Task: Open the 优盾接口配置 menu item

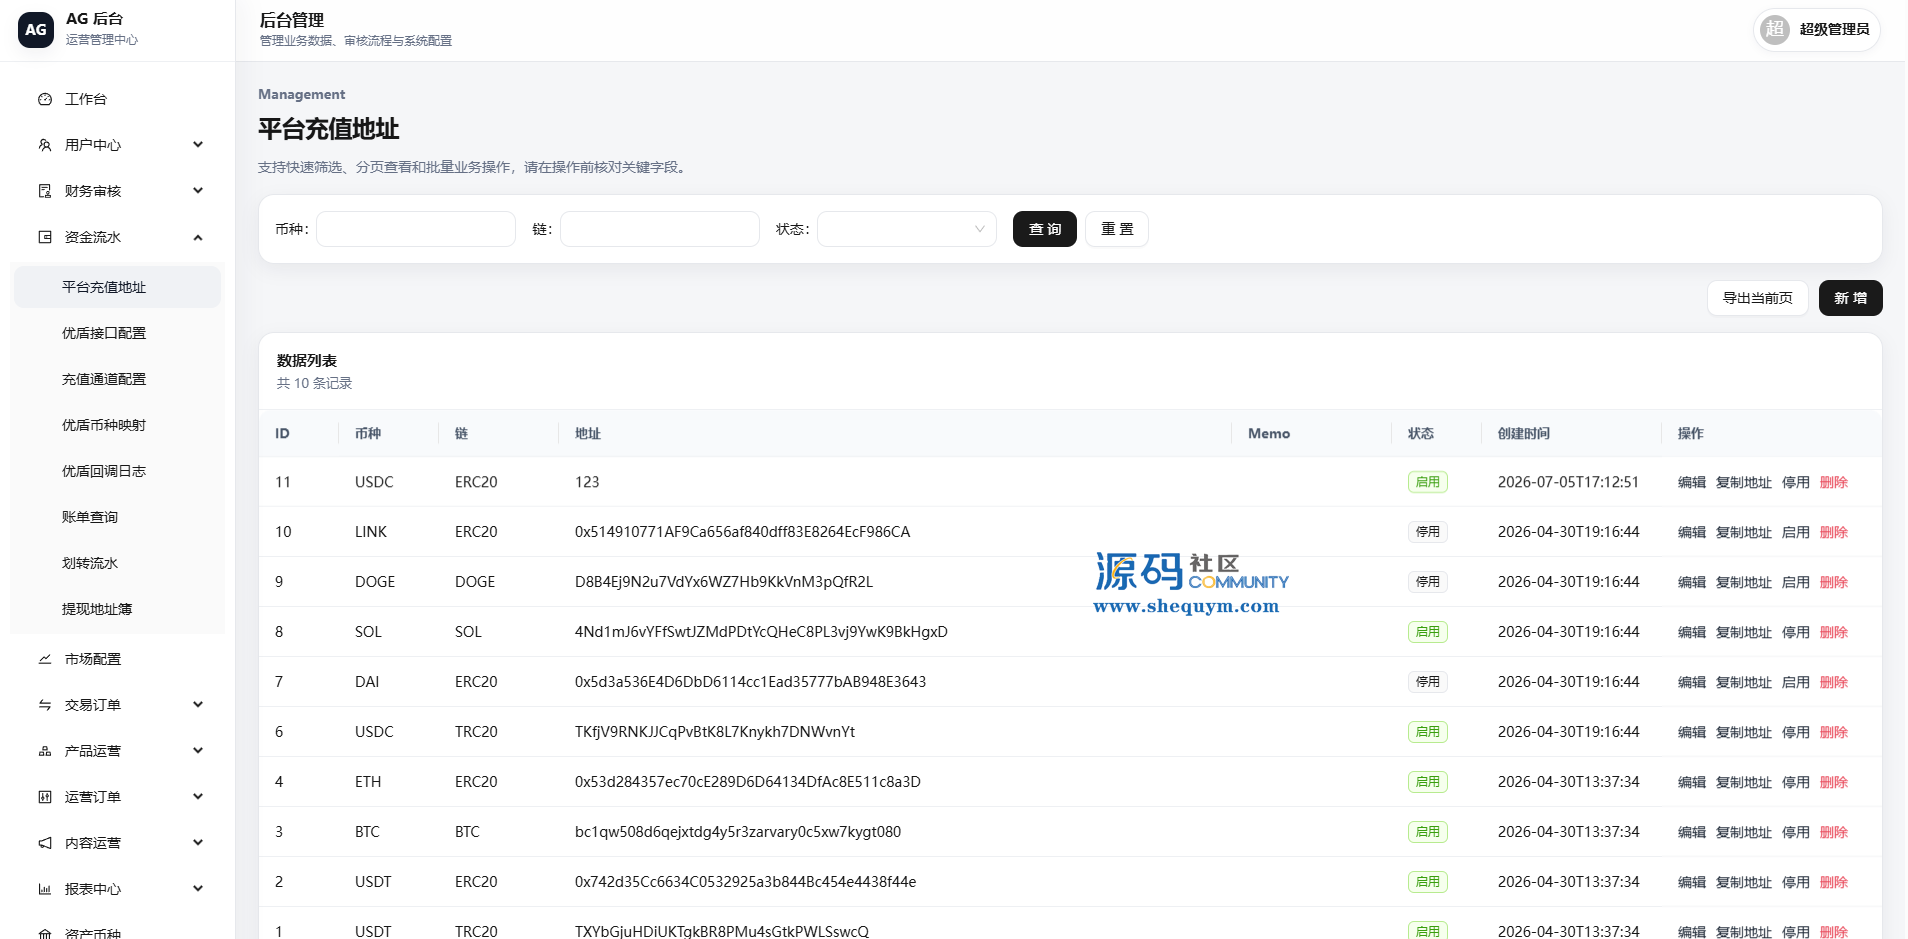Action: (x=117, y=333)
